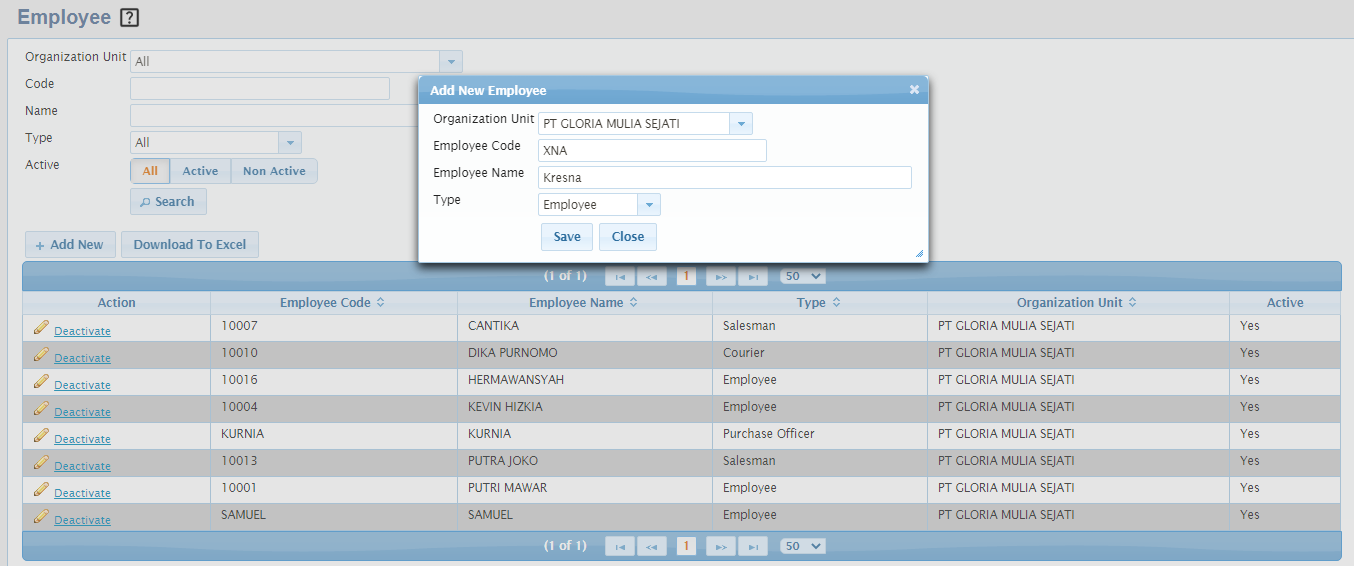The image size is (1354, 566).
Task: Click the Close button in dialog
Action: pyautogui.click(x=628, y=237)
